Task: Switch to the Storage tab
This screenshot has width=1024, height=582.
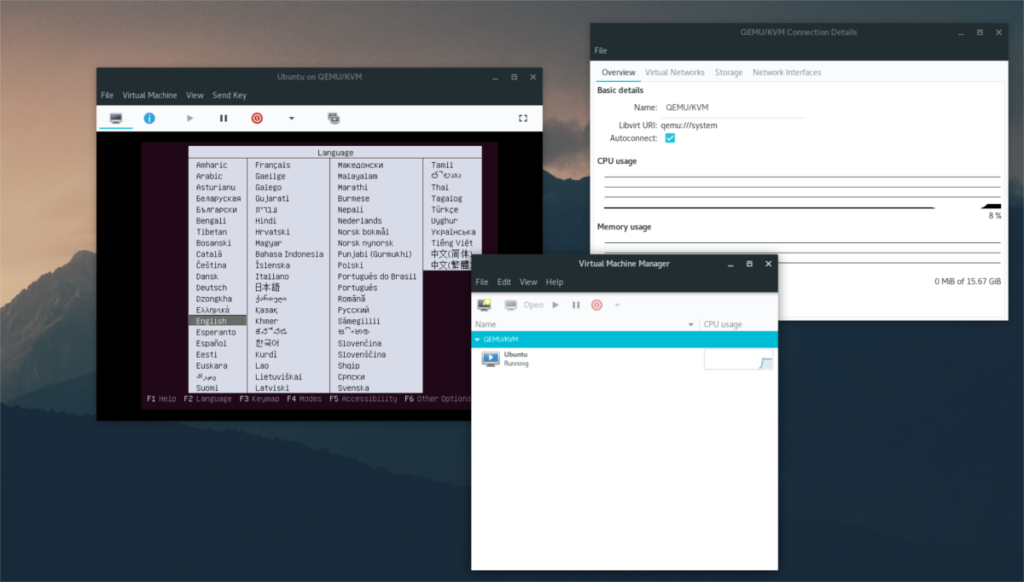Action: [x=728, y=72]
